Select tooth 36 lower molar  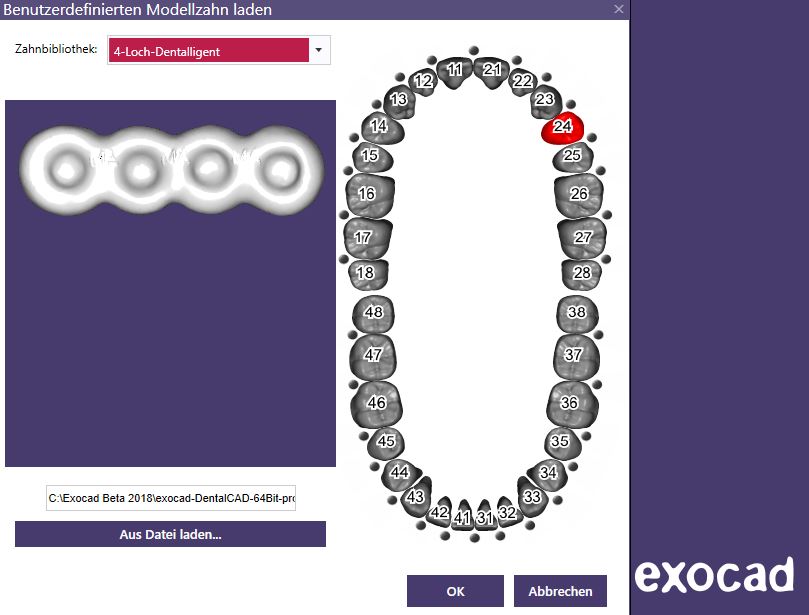click(572, 403)
